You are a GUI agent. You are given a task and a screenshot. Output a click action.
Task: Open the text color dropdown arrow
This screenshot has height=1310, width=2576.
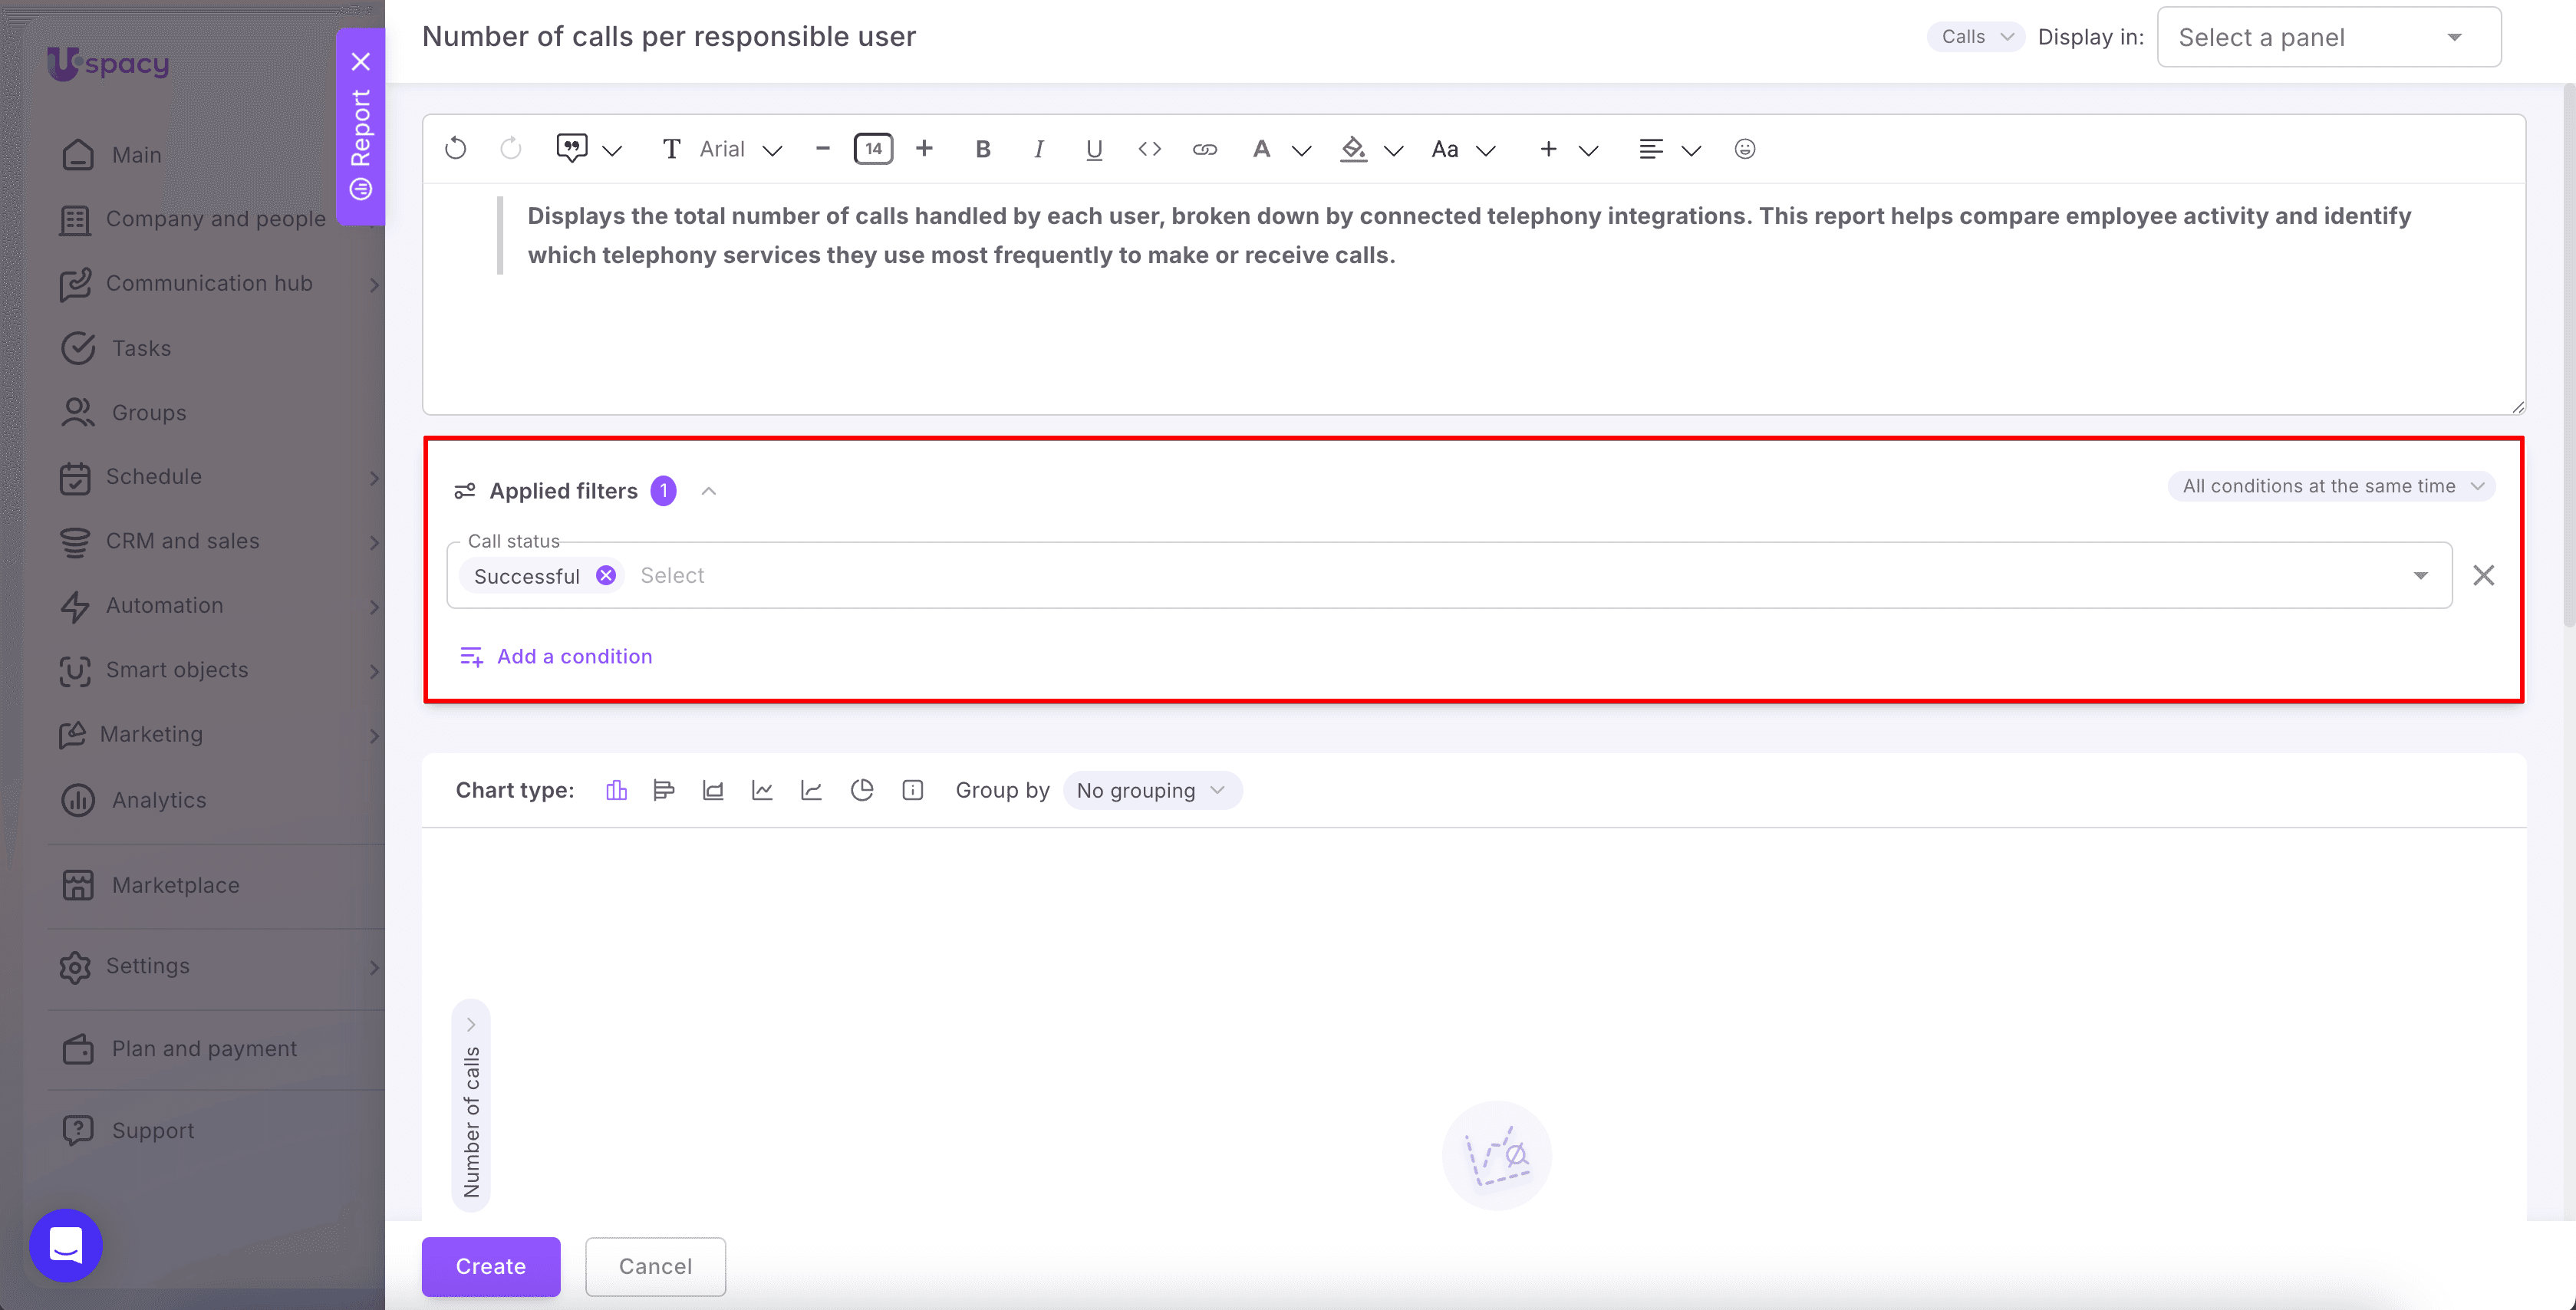pyautogui.click(x=1301, y=150)
